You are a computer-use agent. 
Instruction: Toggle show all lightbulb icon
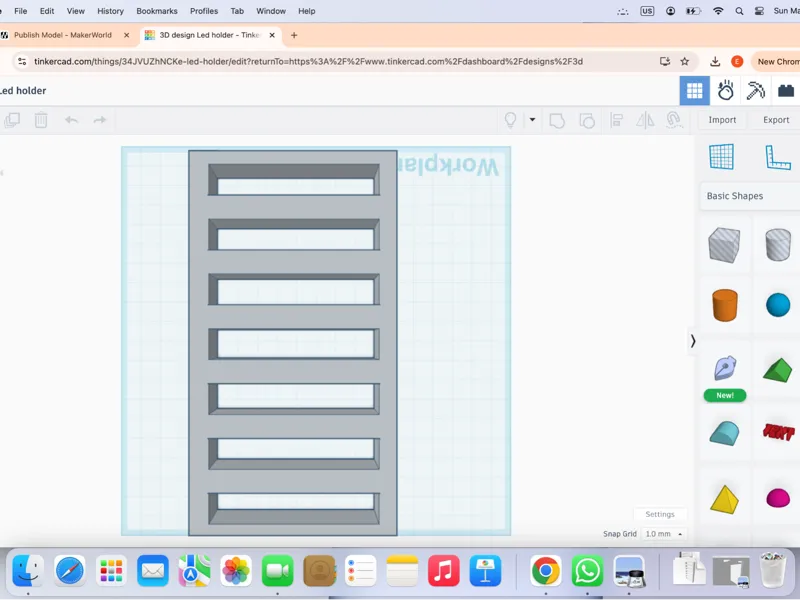coord(510,120)
